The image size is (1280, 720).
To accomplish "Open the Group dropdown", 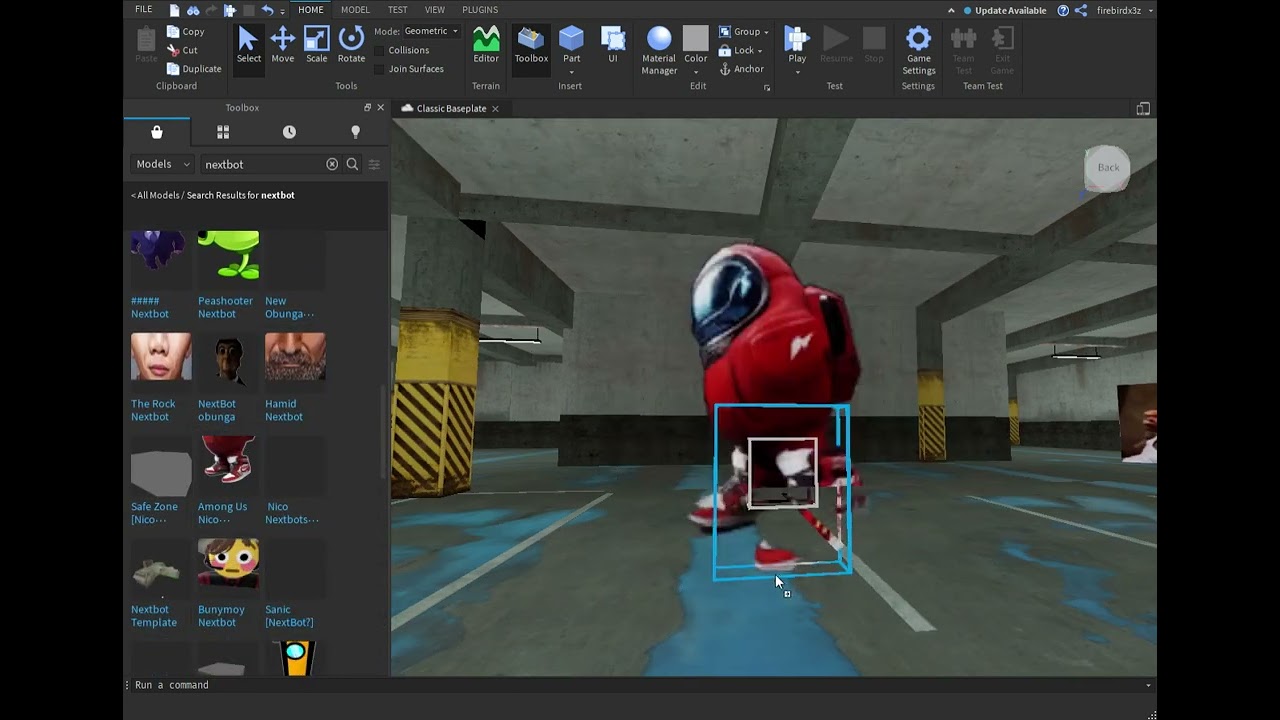I will click(x=744, y=31).
